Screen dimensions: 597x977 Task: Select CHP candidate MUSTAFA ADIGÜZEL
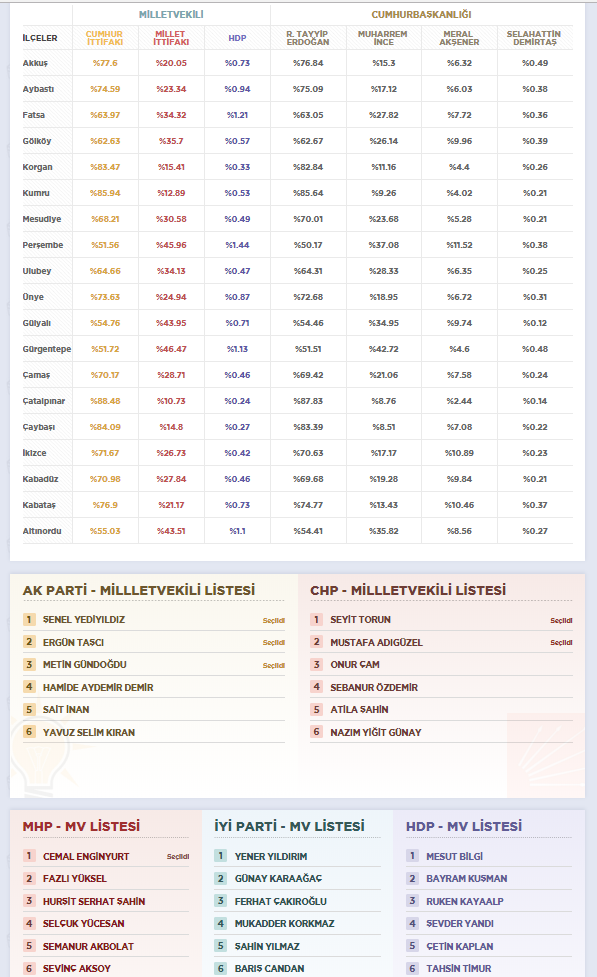point(376,642)
